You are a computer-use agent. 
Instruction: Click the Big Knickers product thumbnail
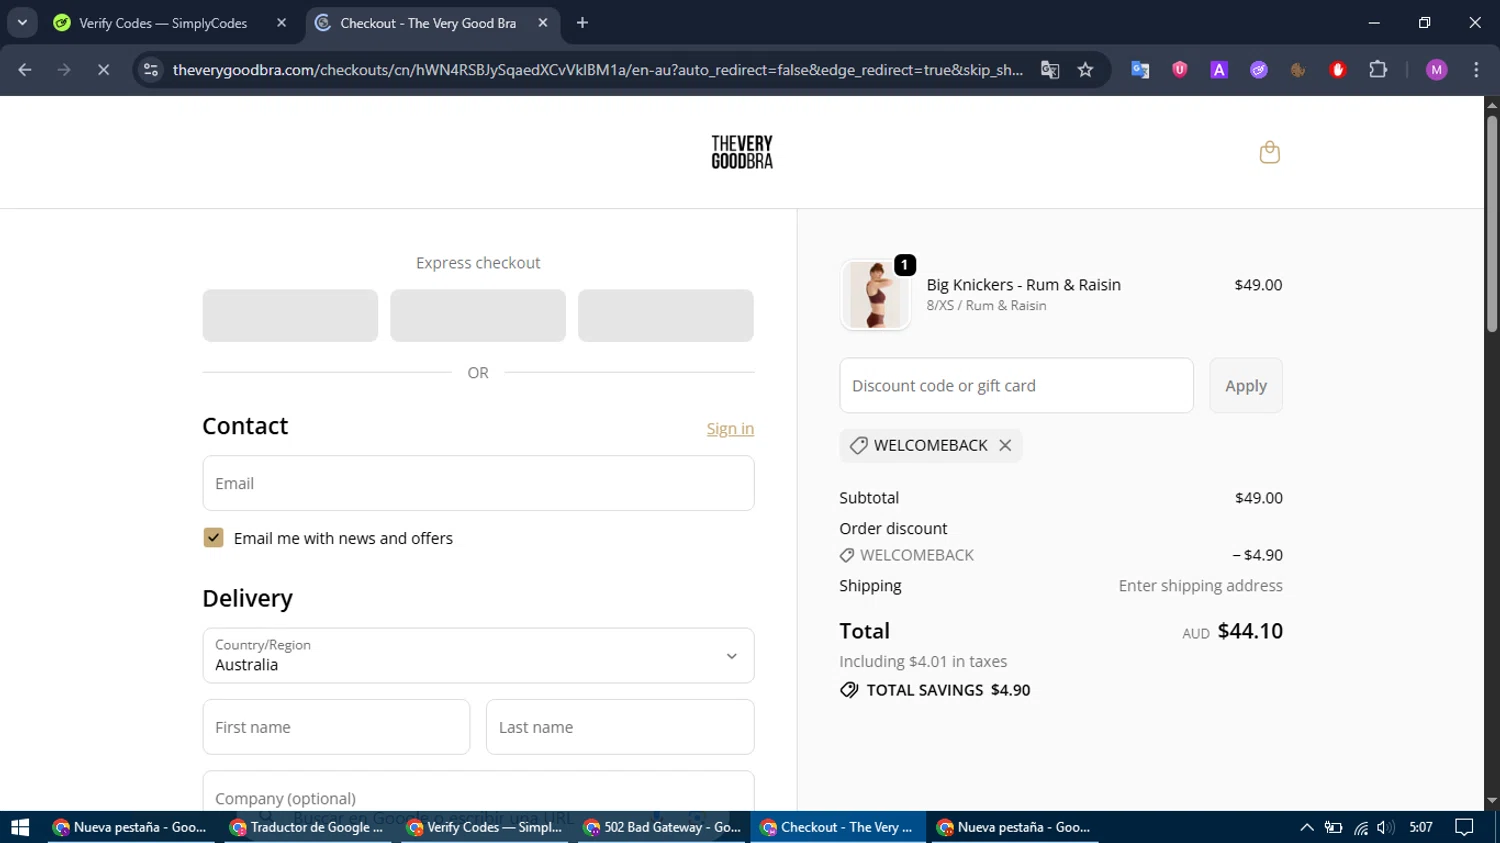[x=875, y=295]
